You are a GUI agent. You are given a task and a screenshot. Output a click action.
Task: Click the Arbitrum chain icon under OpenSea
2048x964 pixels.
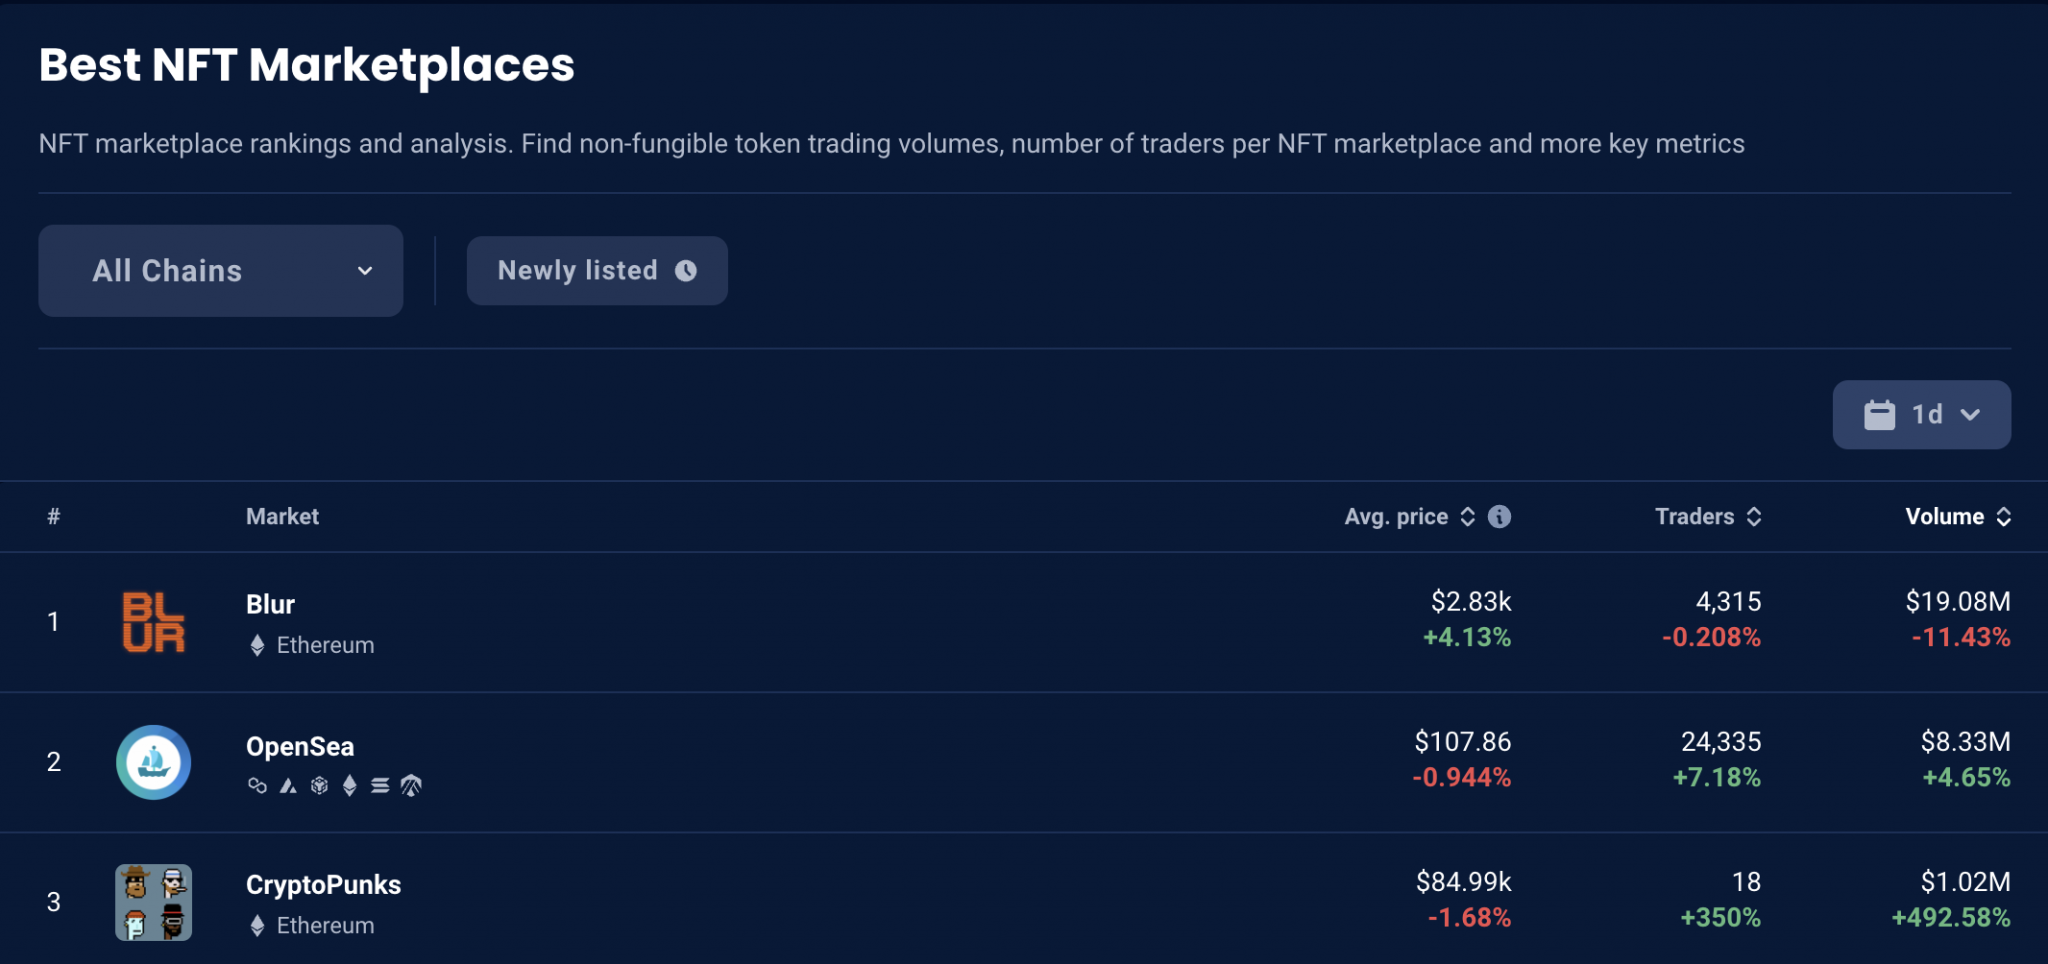click(x=411, y=786)
